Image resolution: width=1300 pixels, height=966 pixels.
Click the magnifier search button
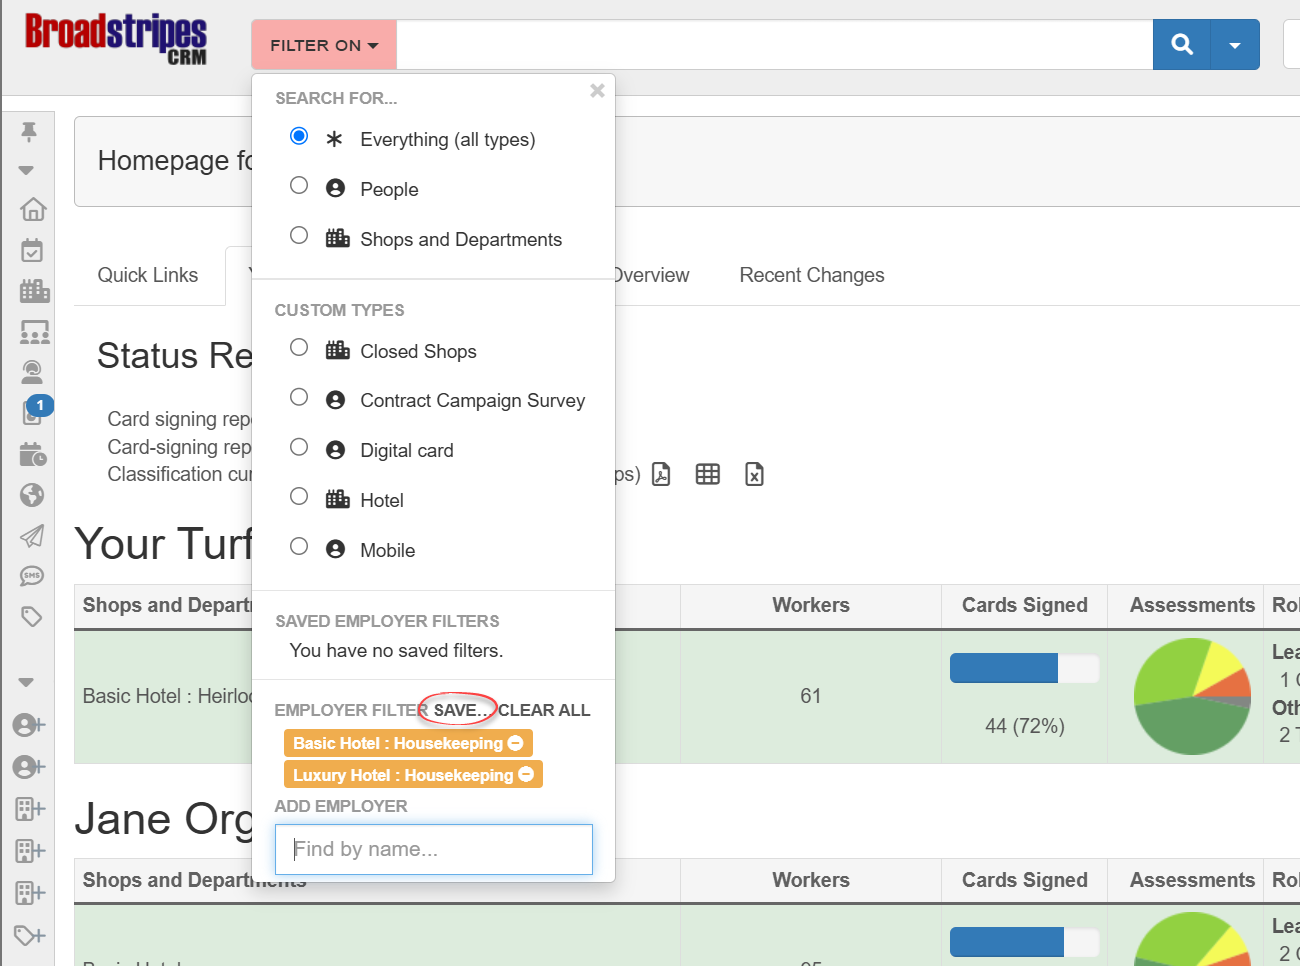click(1182, 45)
